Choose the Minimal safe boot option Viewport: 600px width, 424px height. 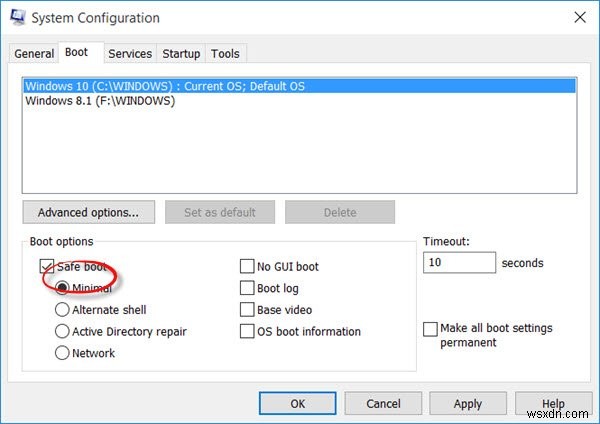click(x=63, y=288)
